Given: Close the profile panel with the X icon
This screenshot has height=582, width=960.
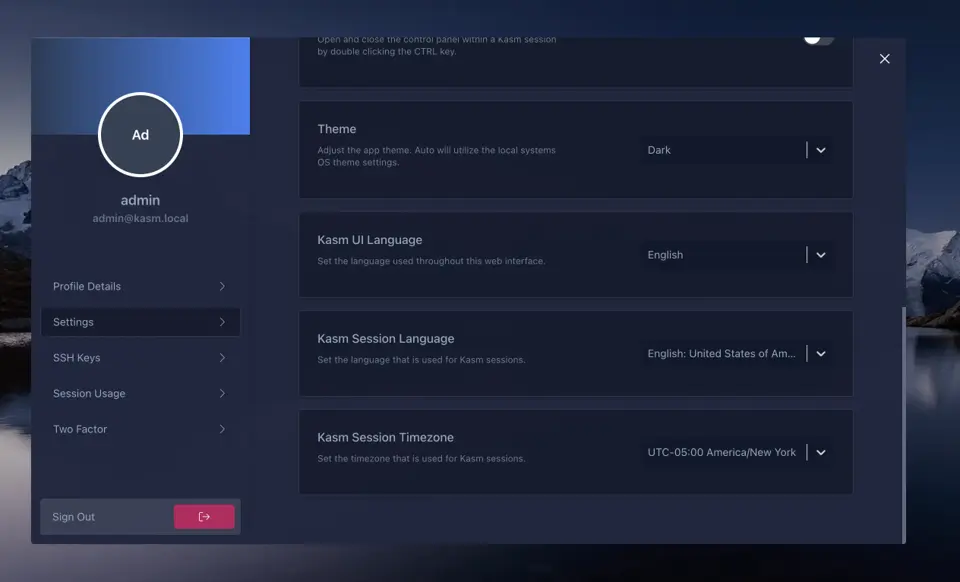Looking at the screenshot, I should (884, 59).
